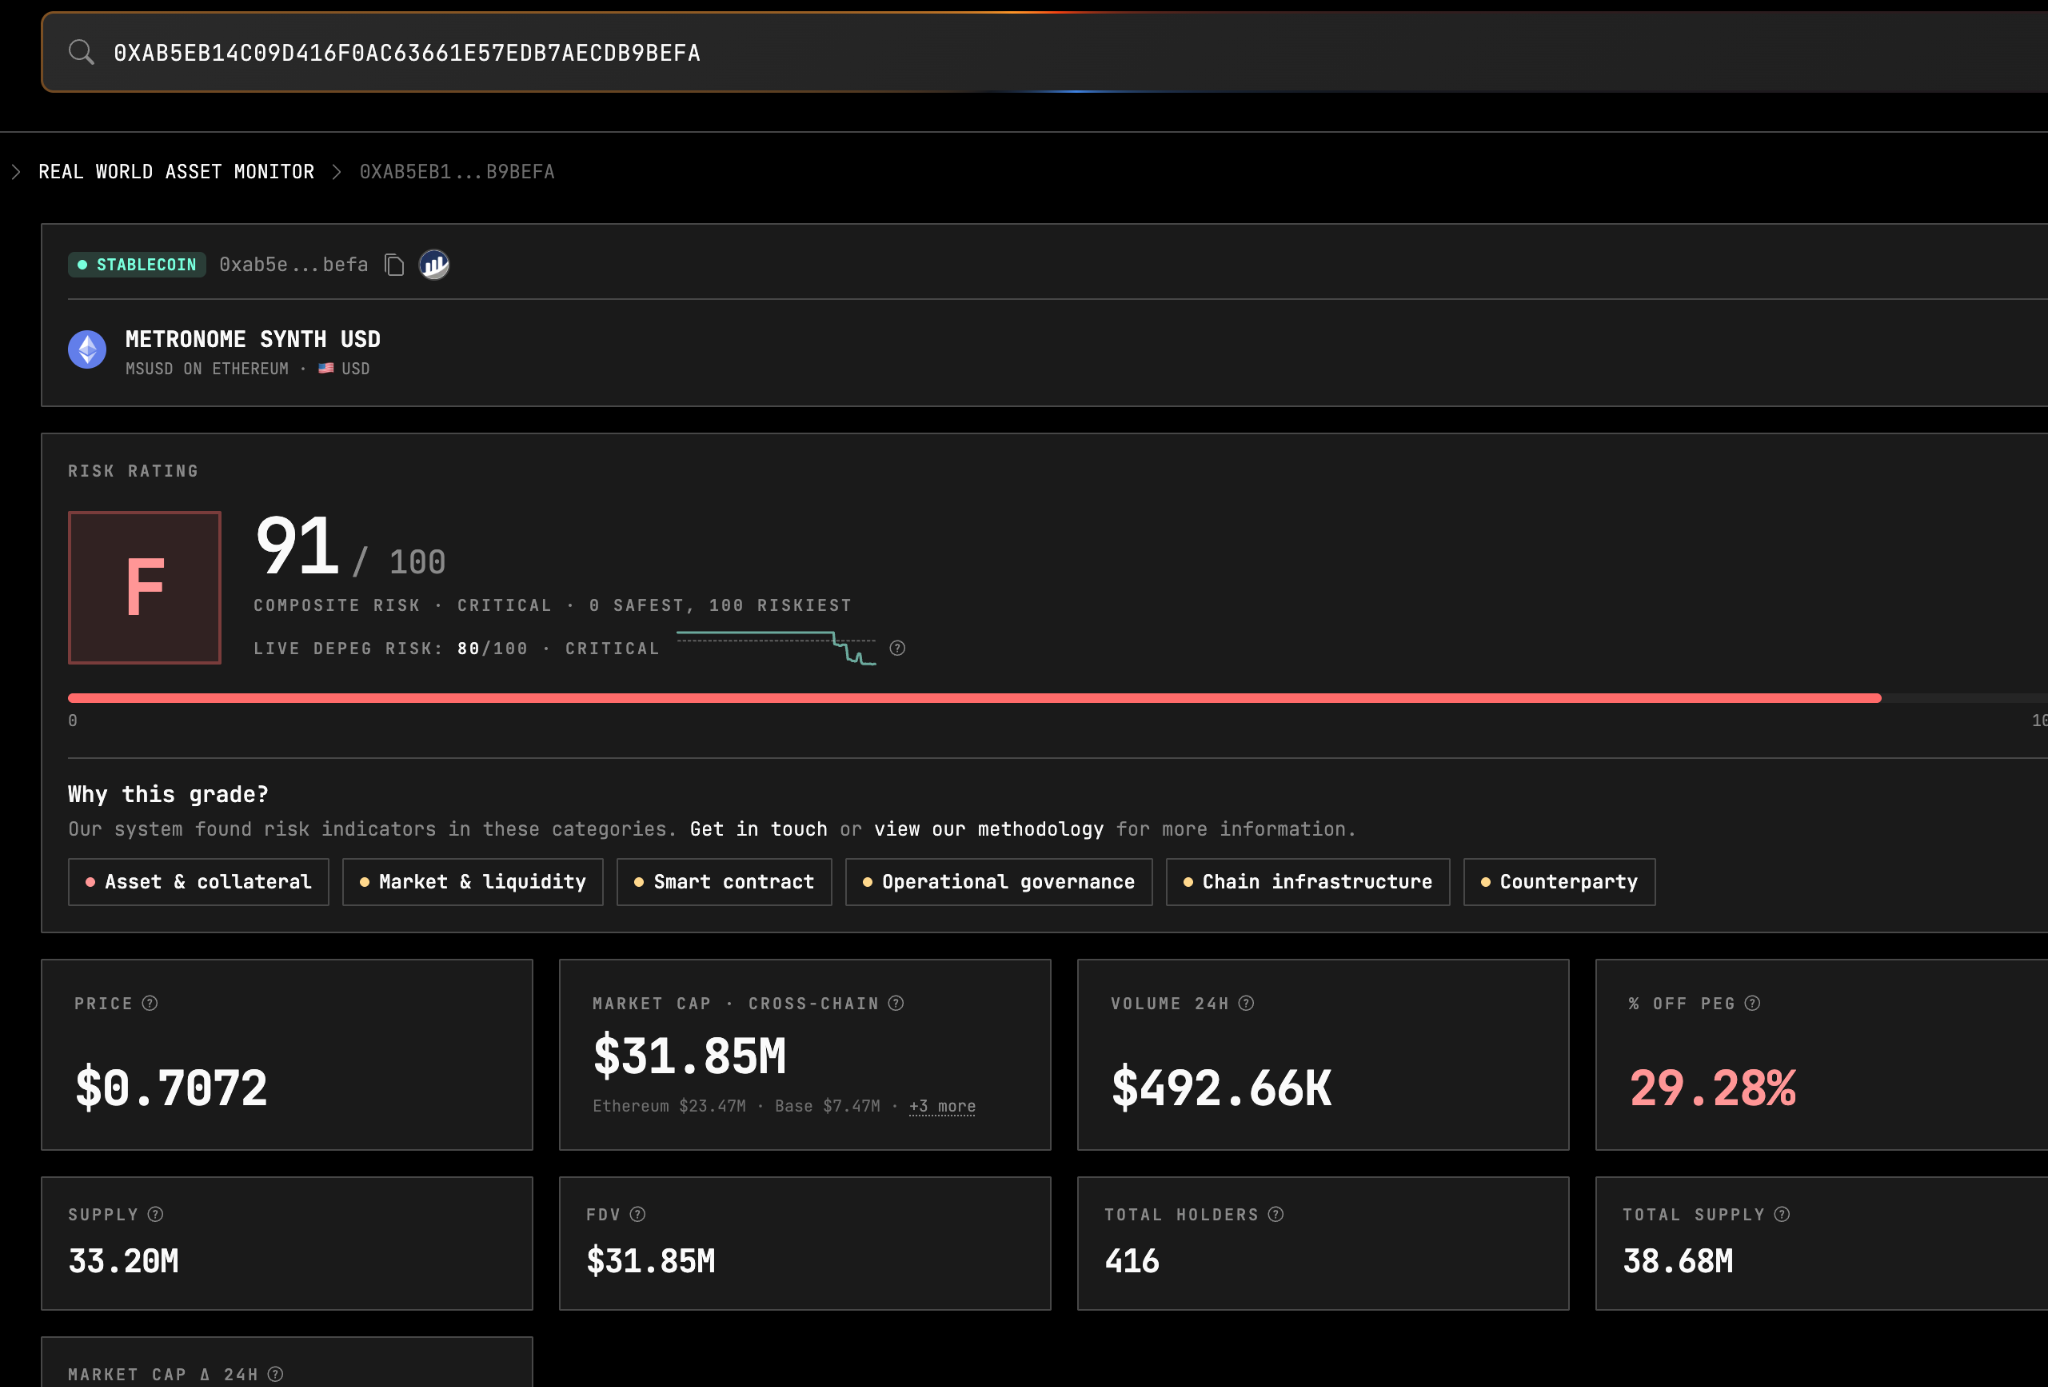Image resolution: width=2048 pixels, height=1387 pixels.
Task: Click the F grade risk box
Action: [145, 588]
